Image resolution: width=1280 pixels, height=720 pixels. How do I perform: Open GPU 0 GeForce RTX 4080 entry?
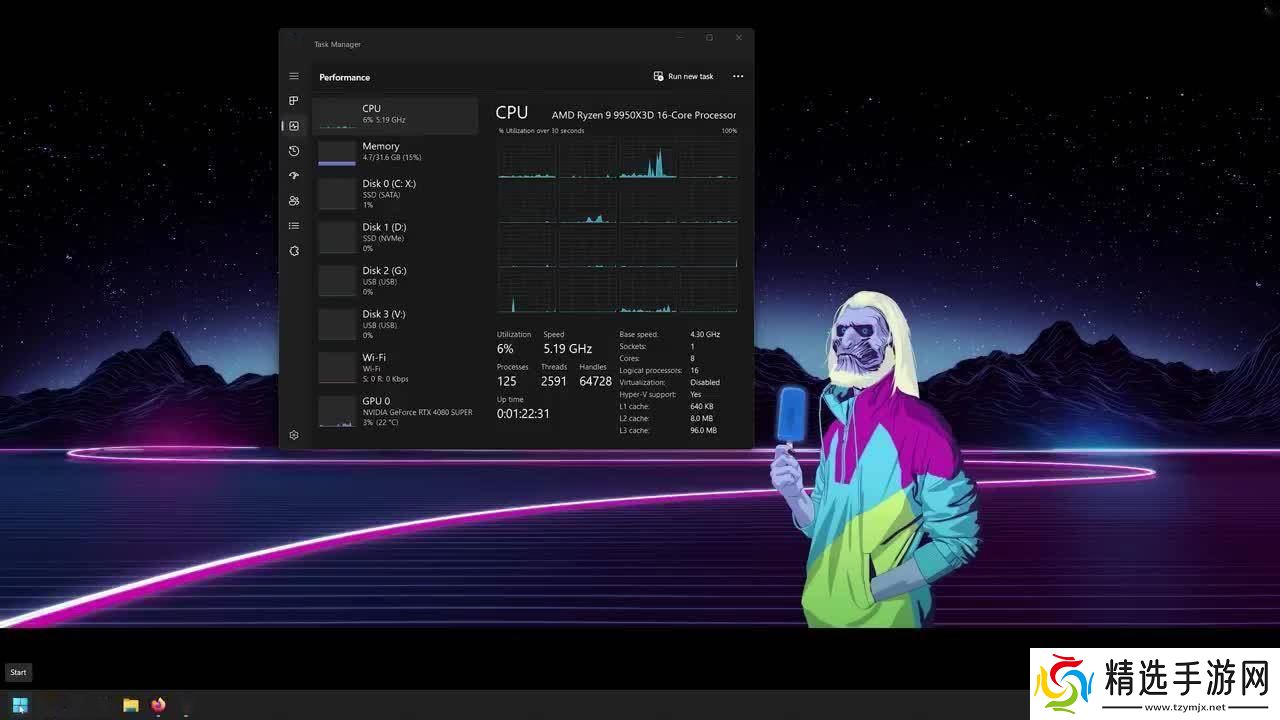[x=396, y=411]
